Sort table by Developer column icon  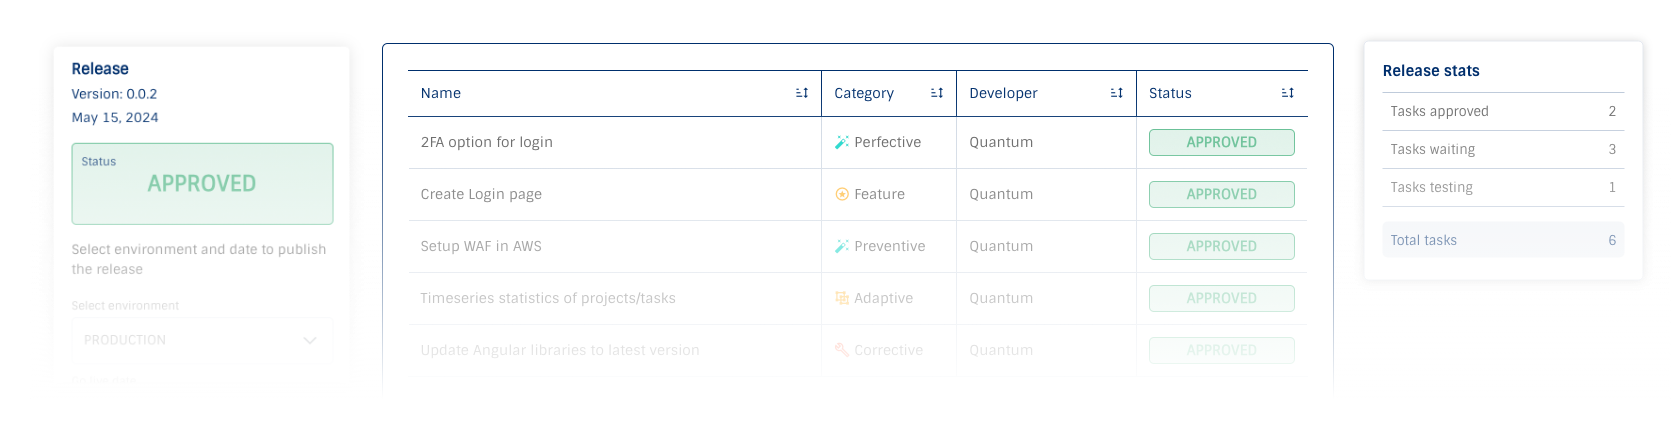1117,93
